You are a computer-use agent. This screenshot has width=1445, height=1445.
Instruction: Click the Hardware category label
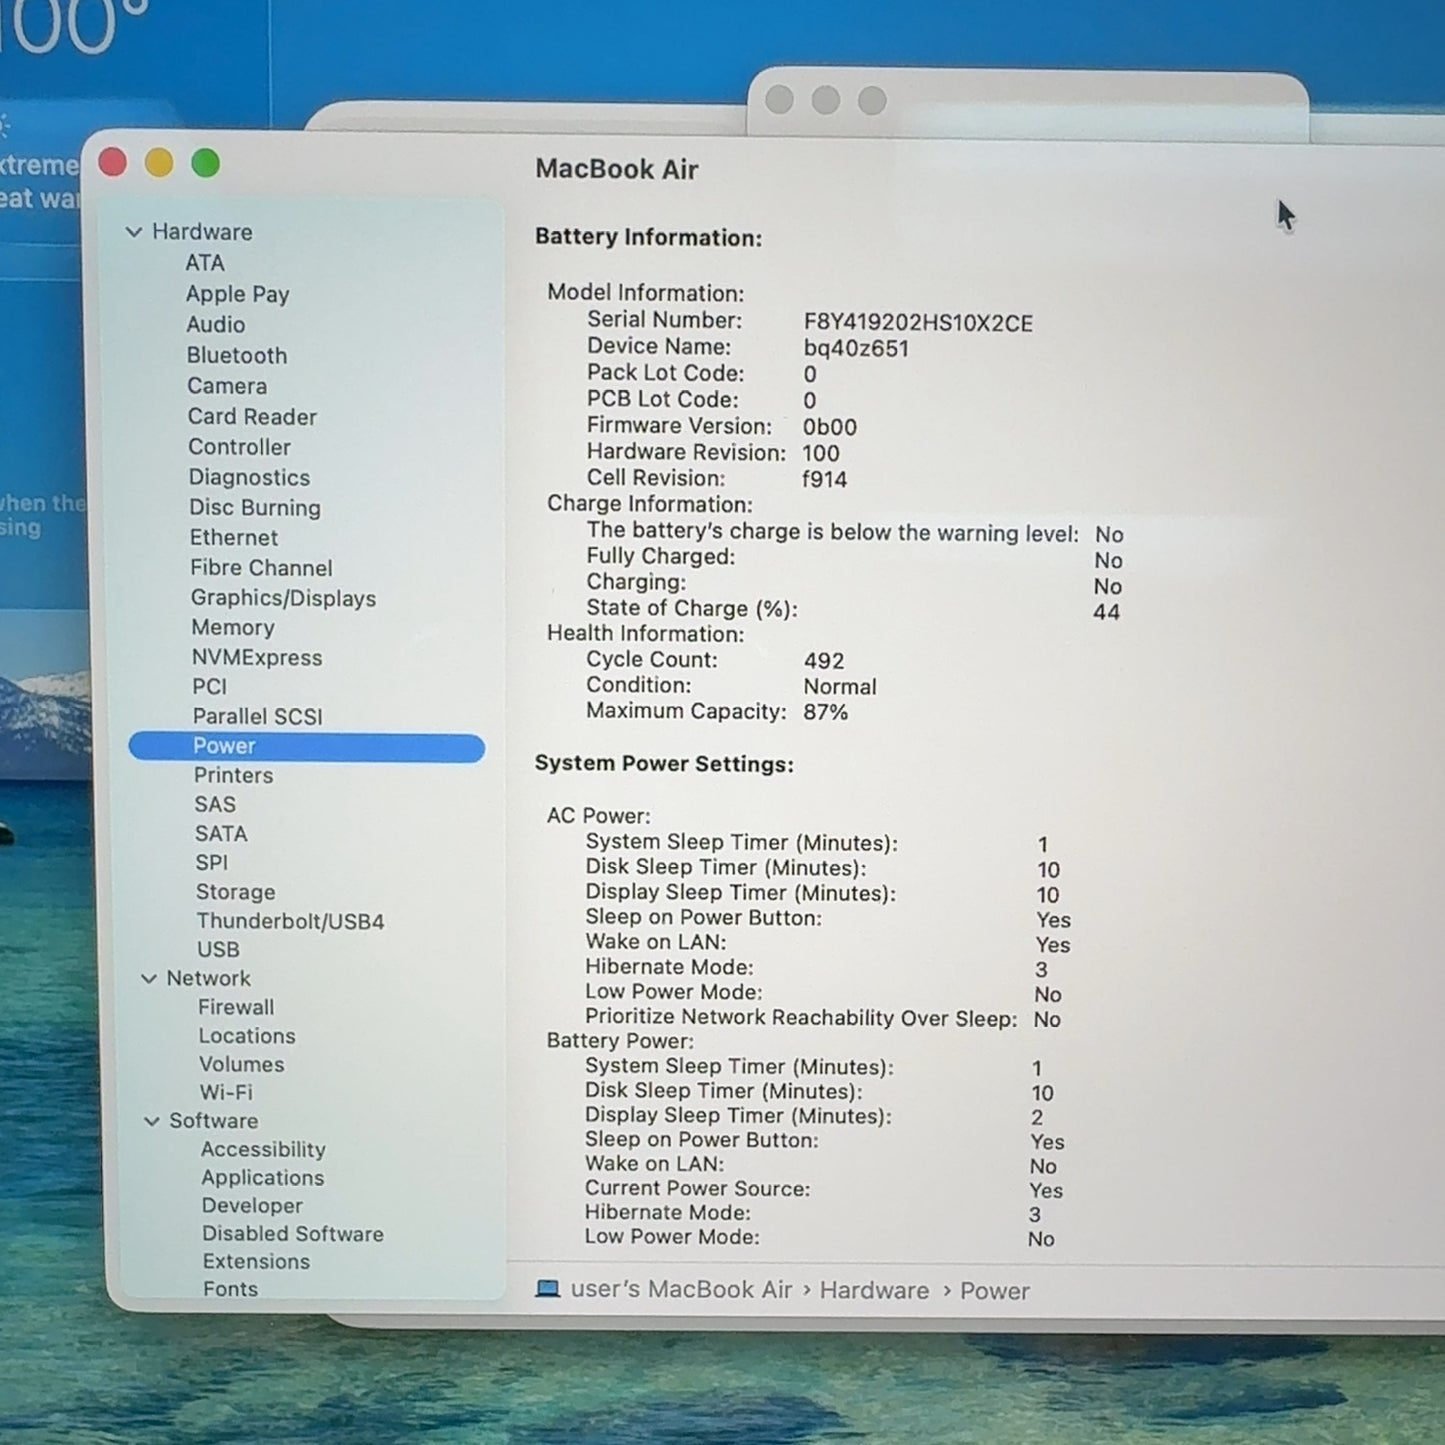(x=202, y=232)
